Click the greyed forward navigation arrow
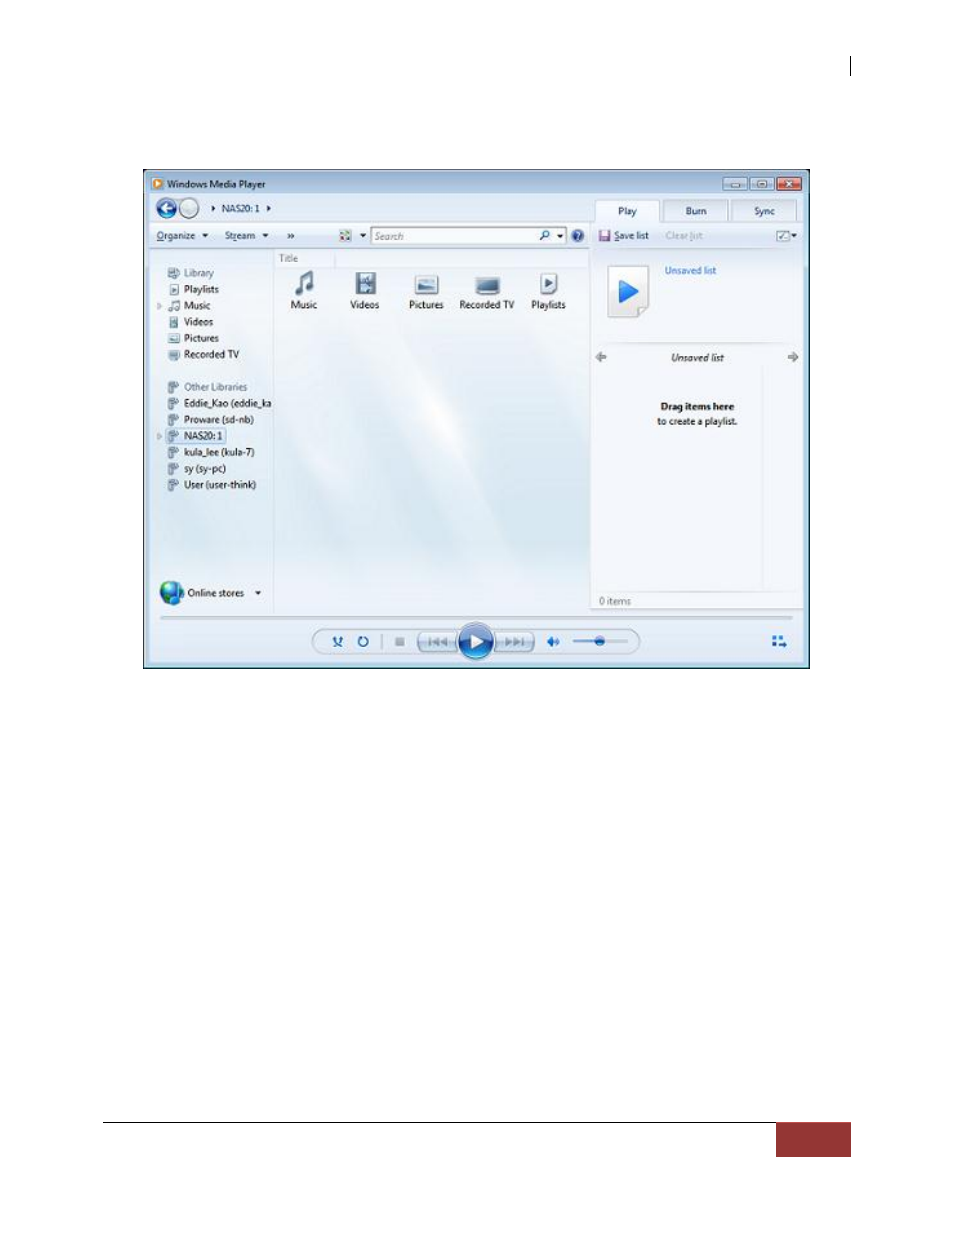 point(188,209)
